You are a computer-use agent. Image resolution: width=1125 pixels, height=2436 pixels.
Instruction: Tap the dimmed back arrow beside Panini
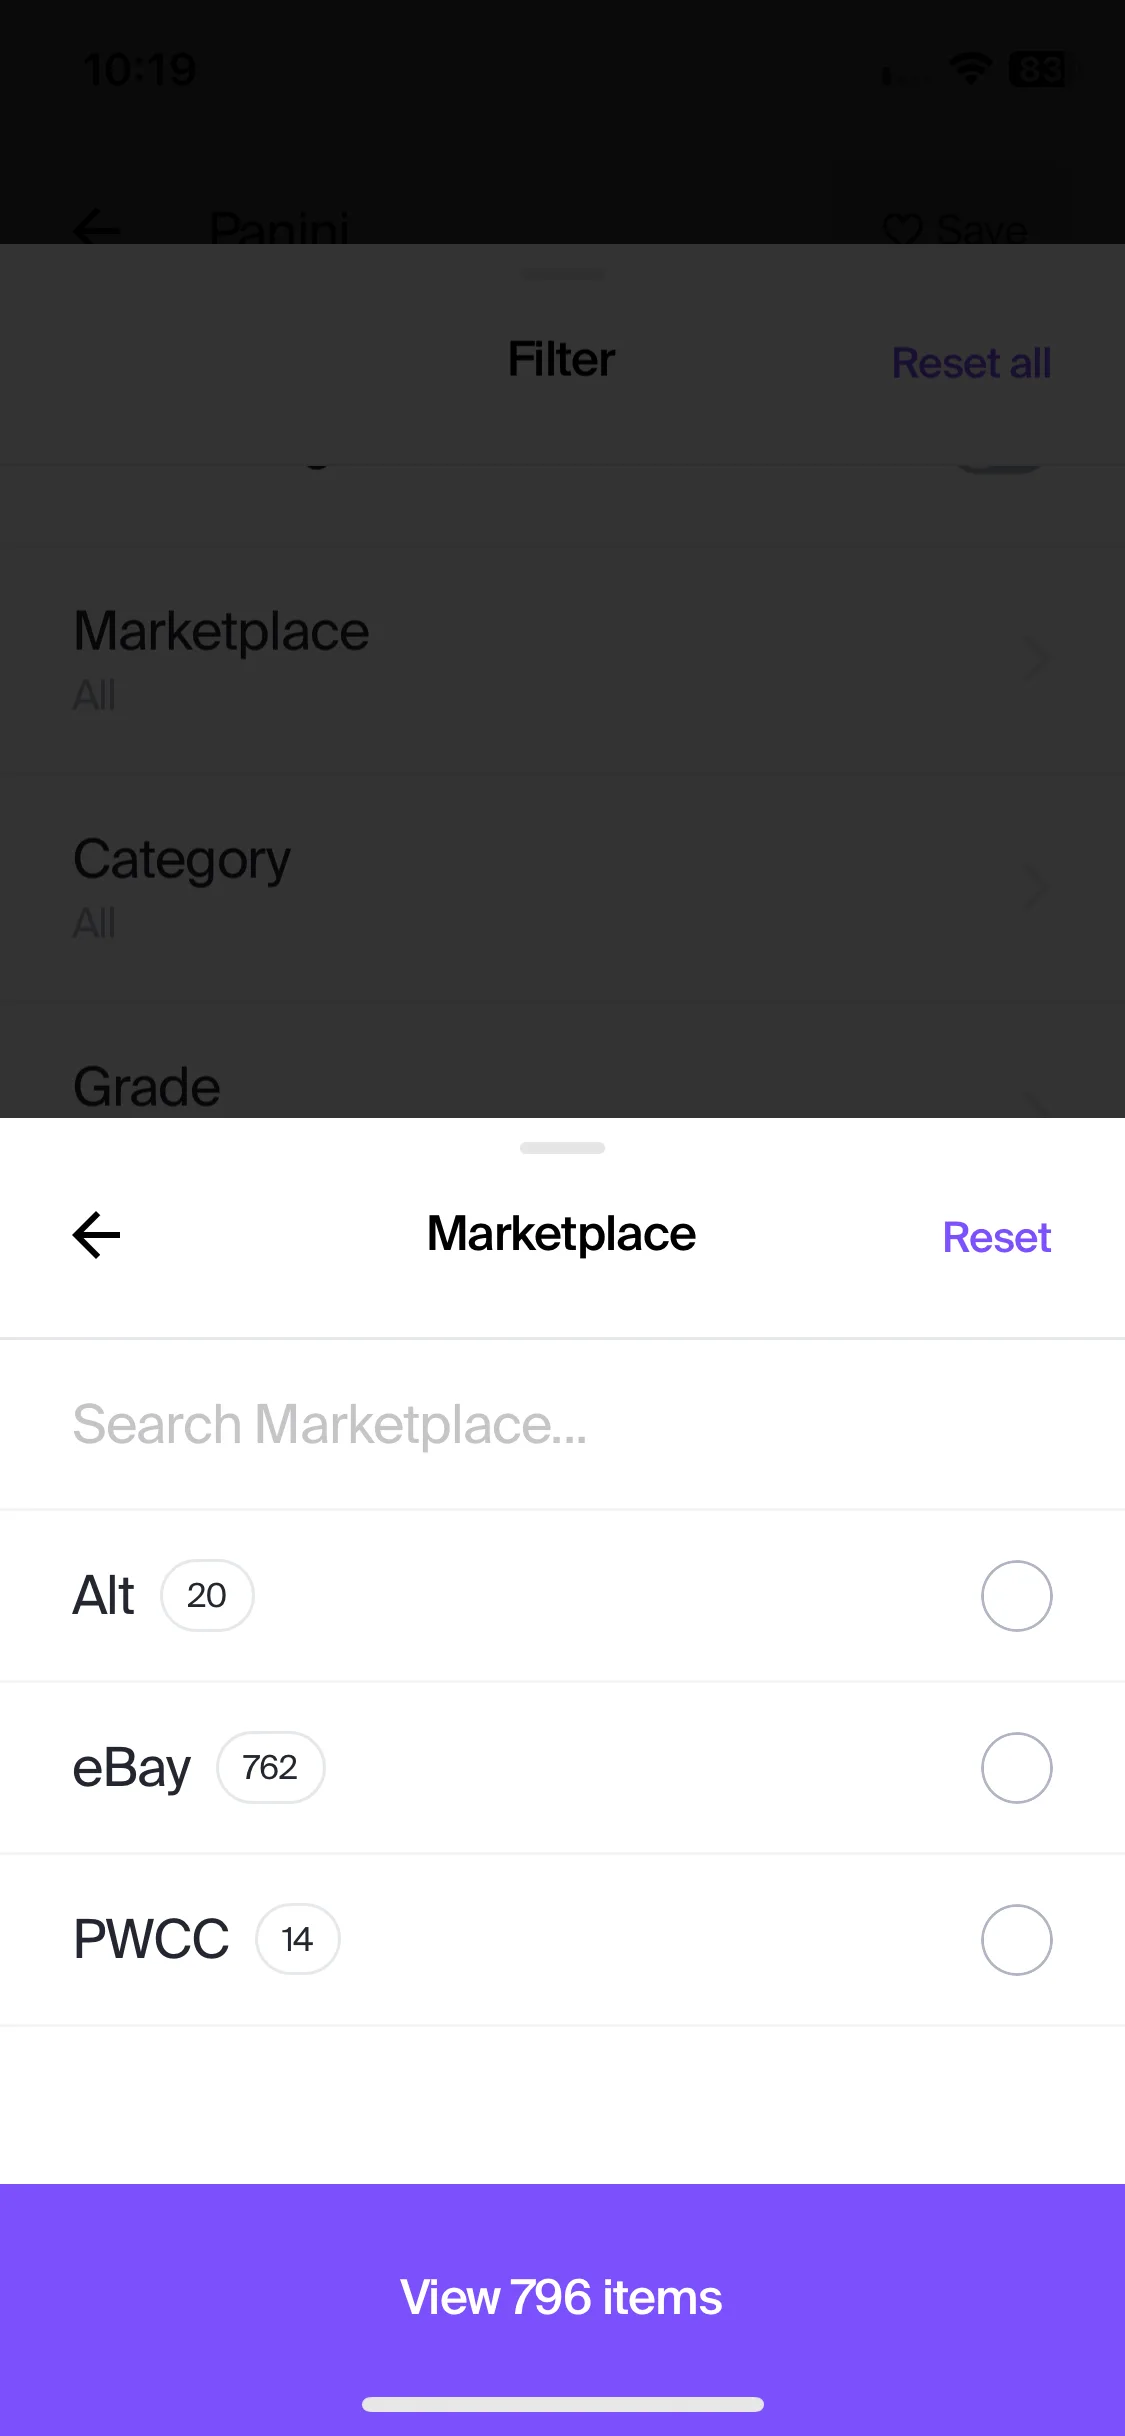pos(97,230)
